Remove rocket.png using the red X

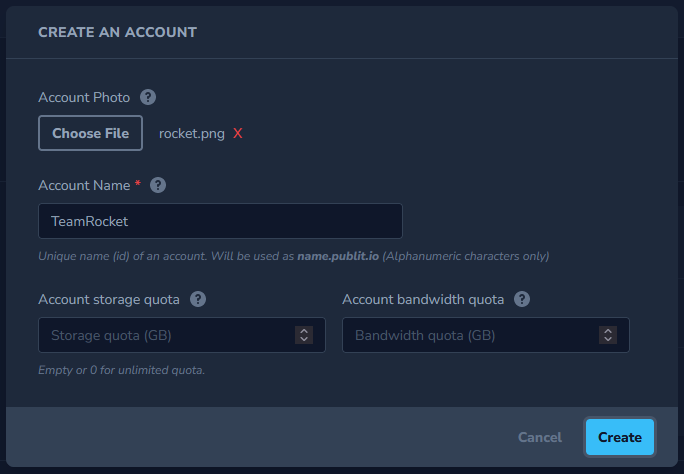(238, 133)
